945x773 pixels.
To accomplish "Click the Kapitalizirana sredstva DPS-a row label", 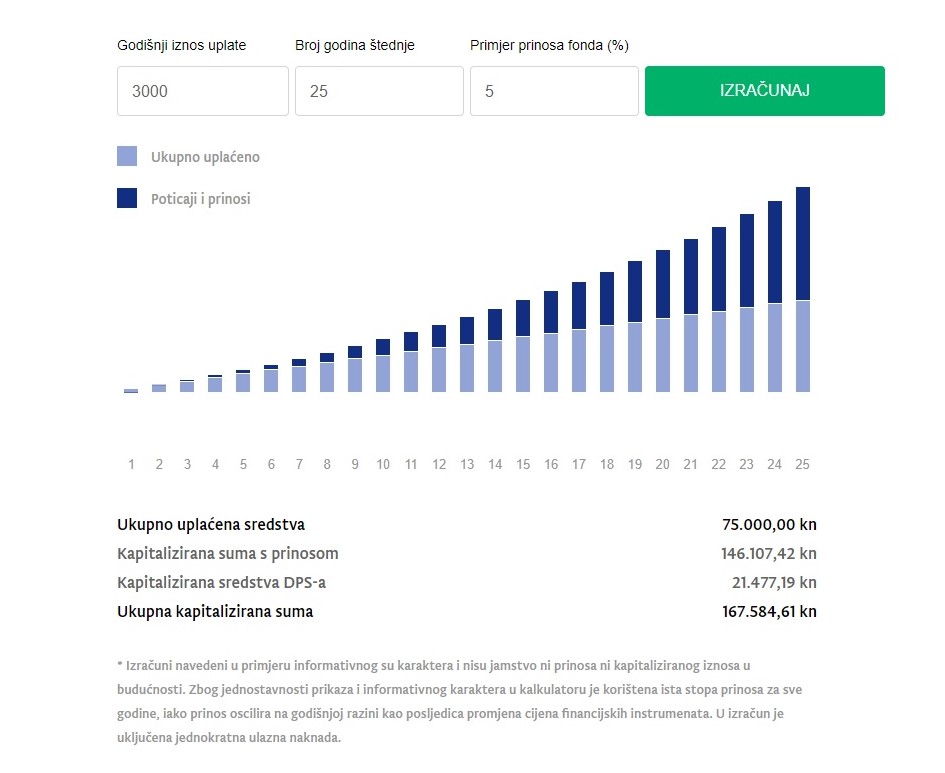I will [220, 582].
